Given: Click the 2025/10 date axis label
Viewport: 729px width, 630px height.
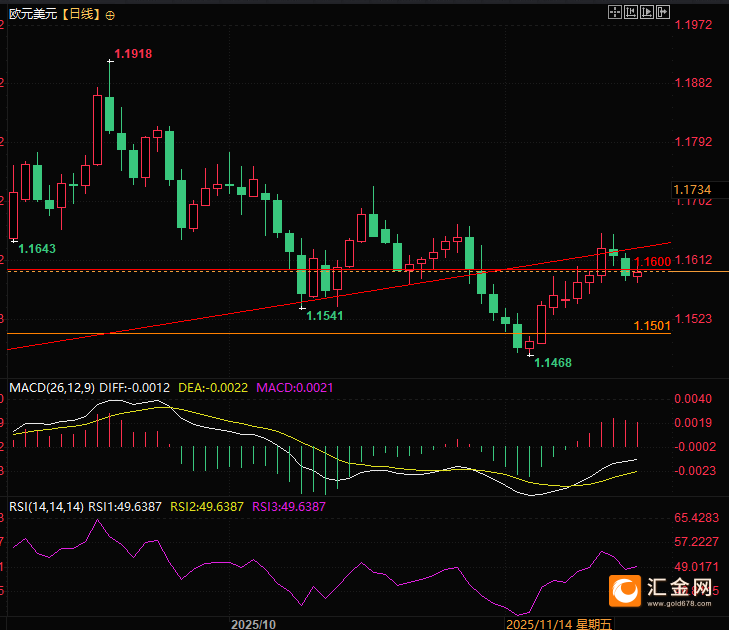Looking at the screenshot, I should 253,624.
